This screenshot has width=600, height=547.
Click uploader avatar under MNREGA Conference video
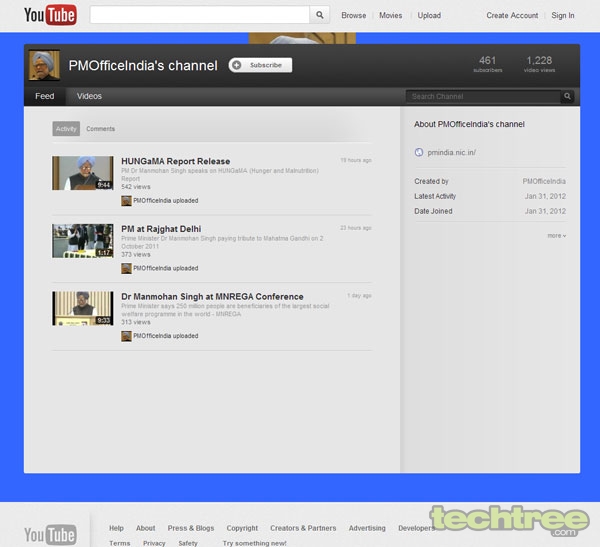click(126, 336)
